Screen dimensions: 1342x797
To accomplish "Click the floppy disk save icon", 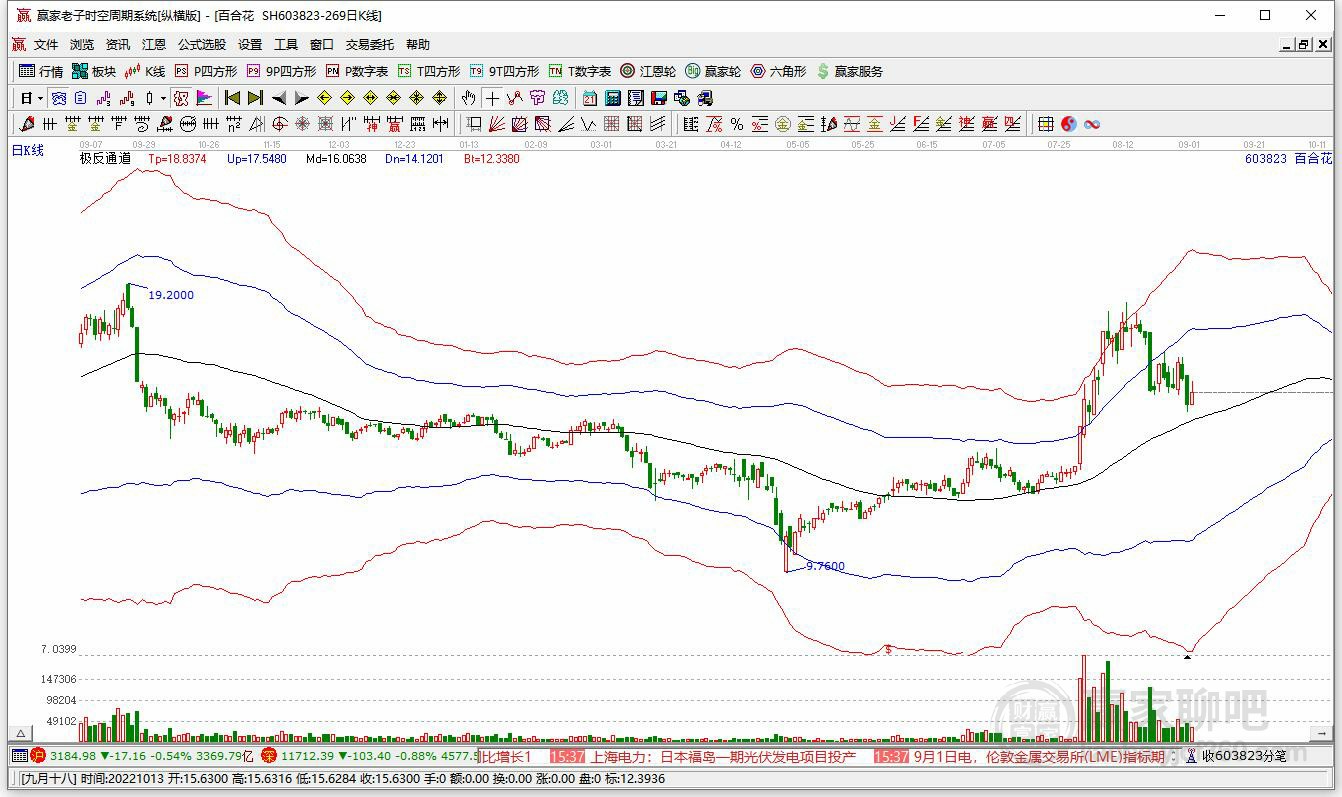I will point(659,98).
